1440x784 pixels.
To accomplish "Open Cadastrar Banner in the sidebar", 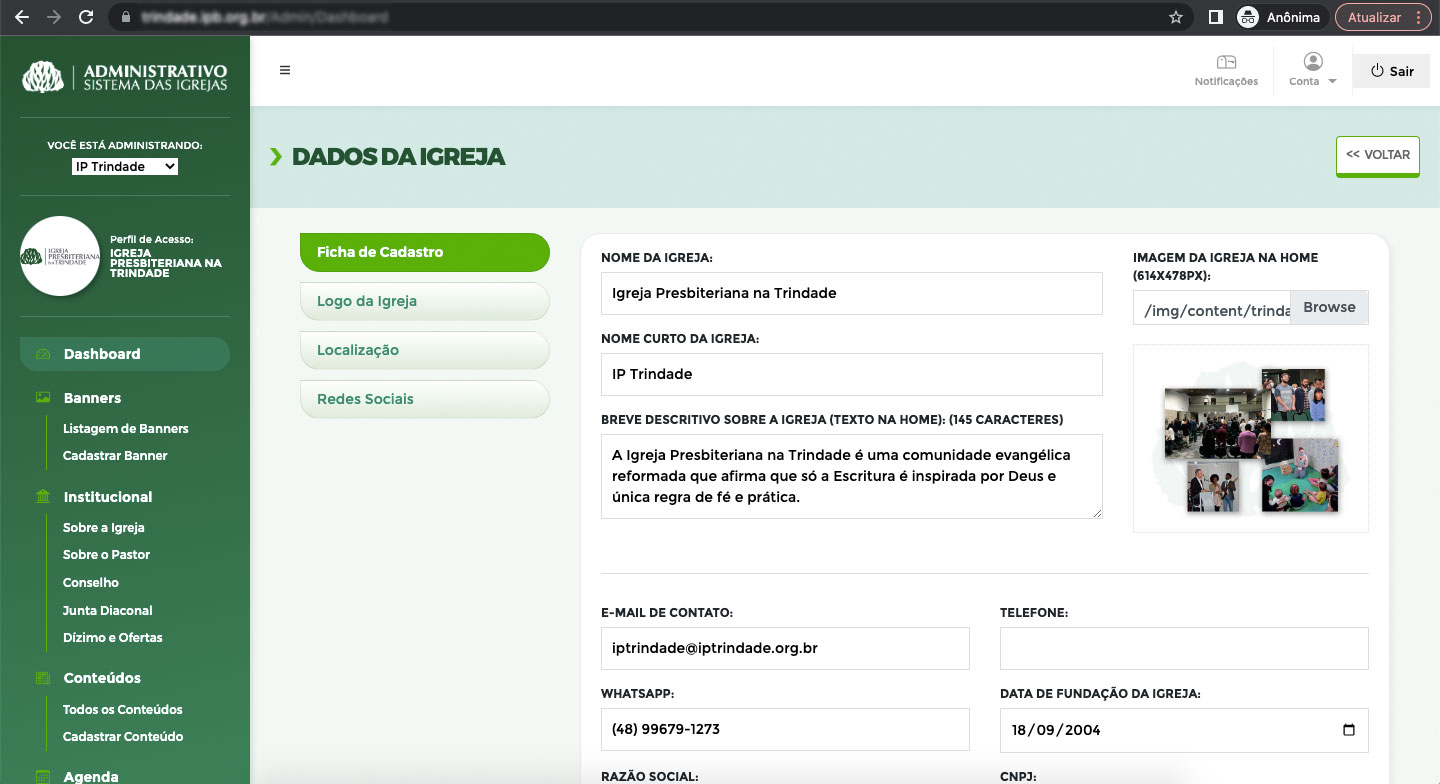I will (x=115, y=456).
